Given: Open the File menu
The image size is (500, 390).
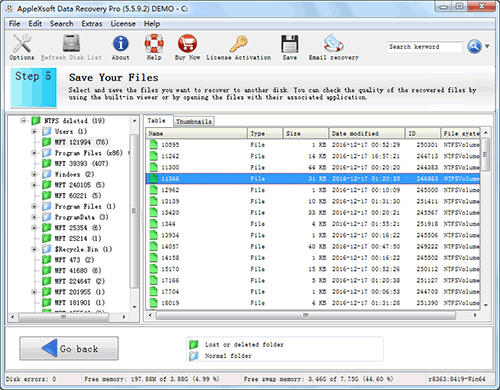Looking at the screenshot, I should [x=14, y=24].
